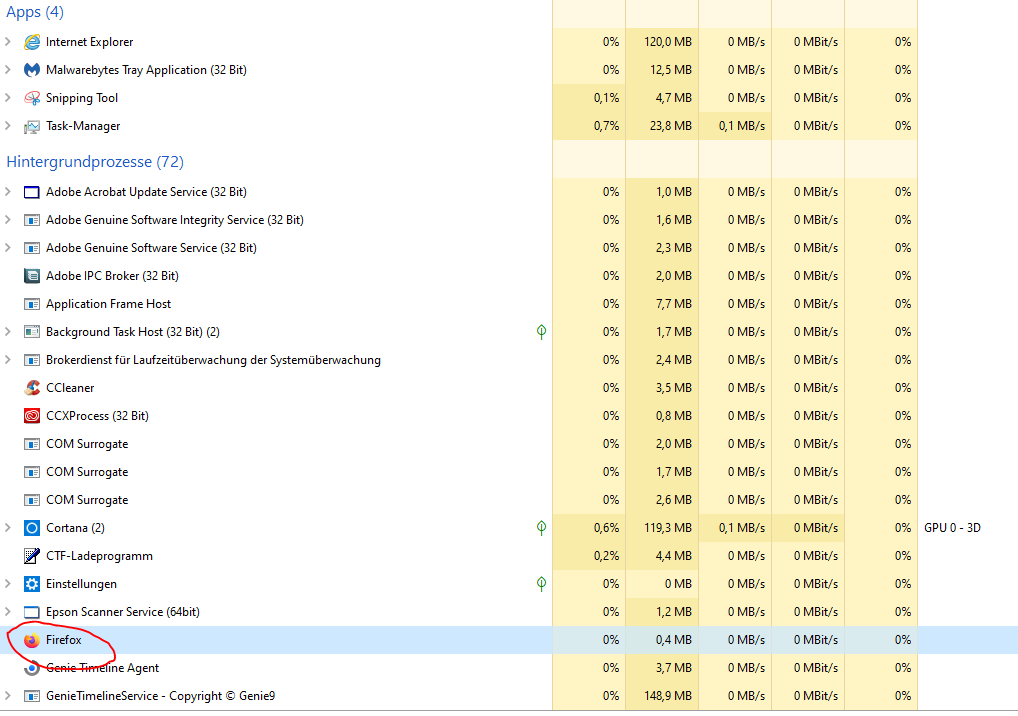This screenshot has width=1018, height=716.
Task: Click the leaf status icon for Einstellungen
Action: click(541, 584)
